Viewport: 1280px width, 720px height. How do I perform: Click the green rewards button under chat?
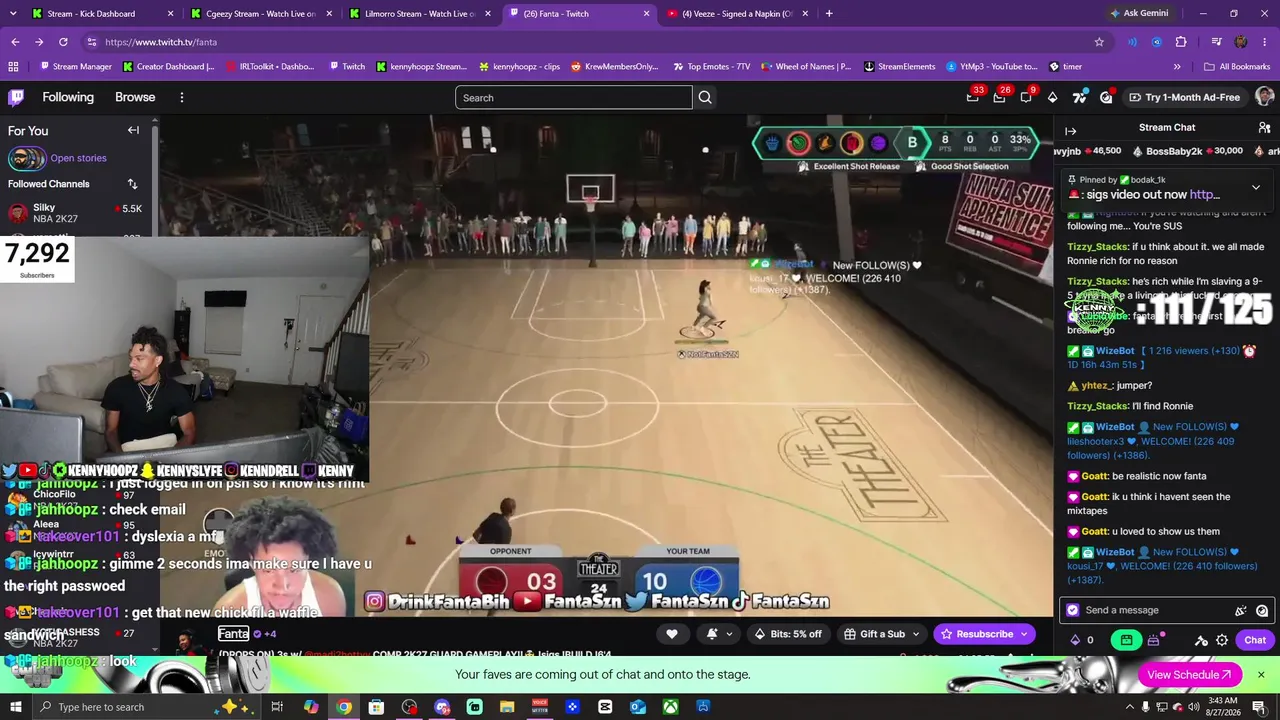pyautogui.click(x=1127, y=640)
